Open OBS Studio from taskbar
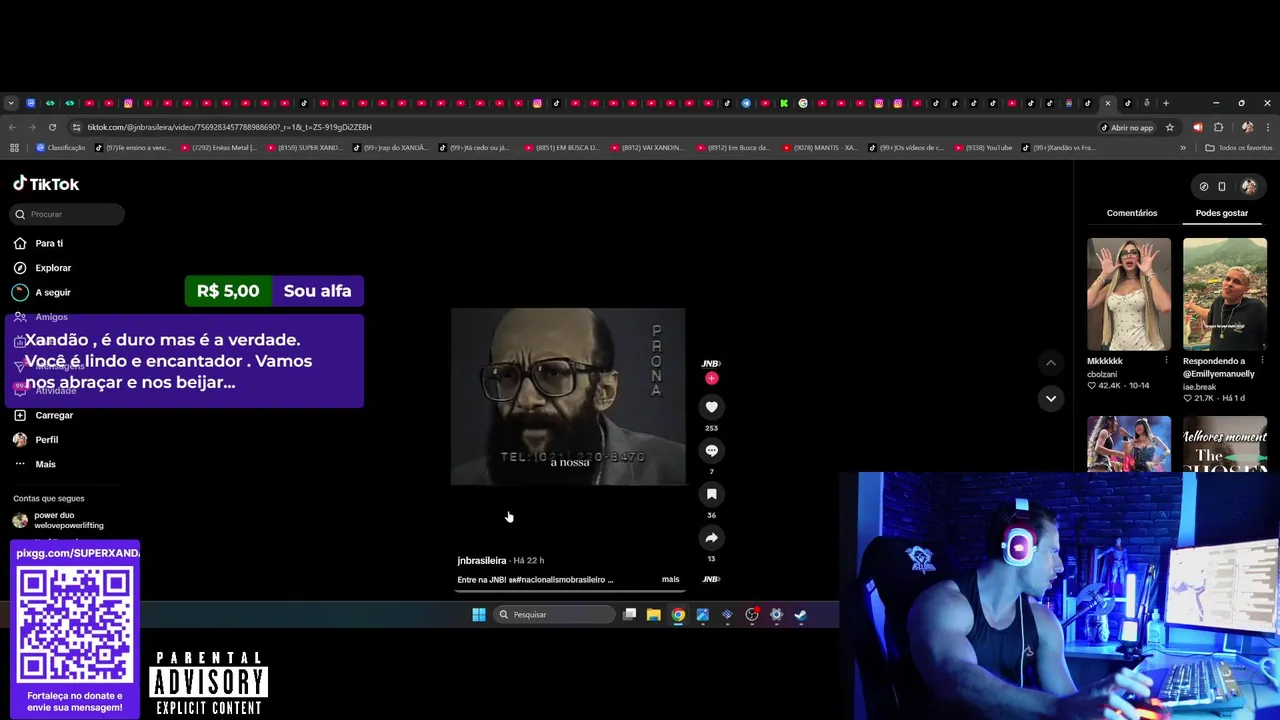Image resolution: width=1280 pixels, height=720 pixels. click(752, 615)
